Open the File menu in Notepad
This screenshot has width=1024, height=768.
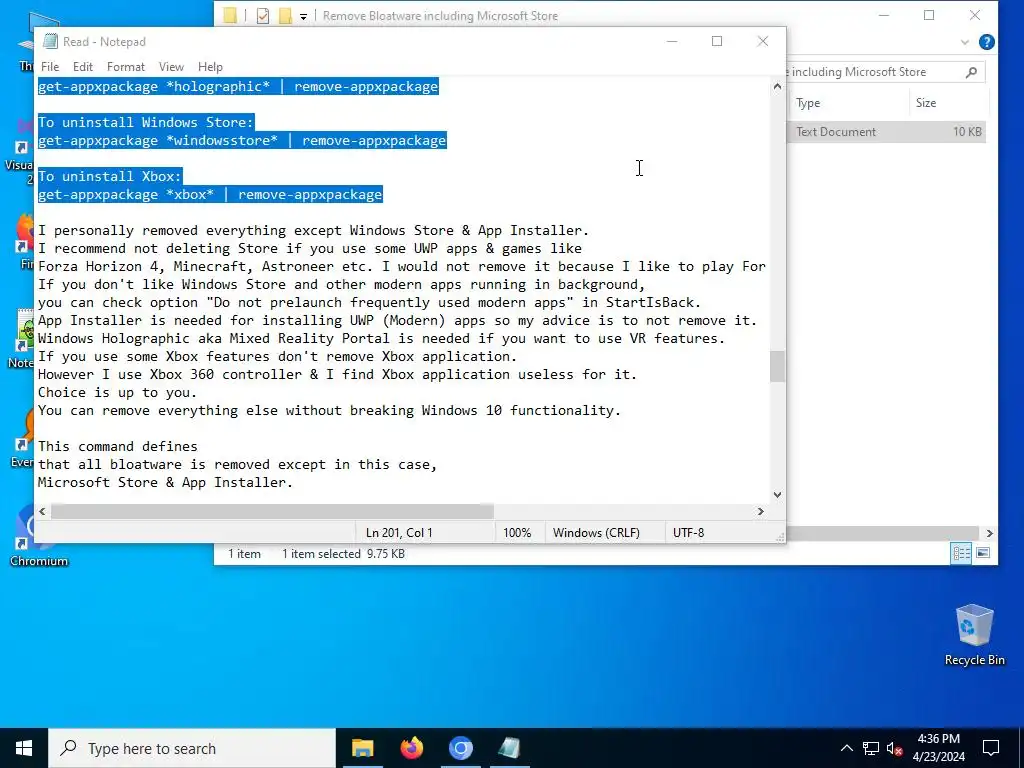[x=50, y=67]
